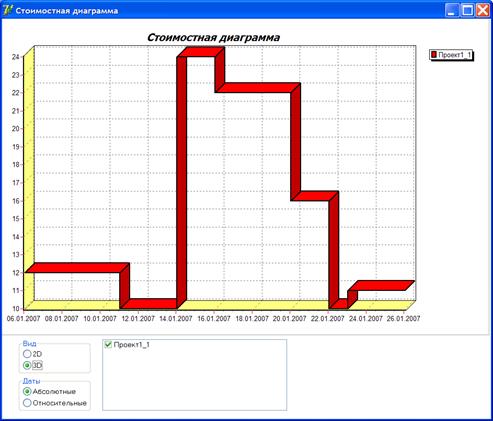Click the red Проект1_1 legend swatch
This screenshot has width=493, height=421.
[x=434, y=55]
